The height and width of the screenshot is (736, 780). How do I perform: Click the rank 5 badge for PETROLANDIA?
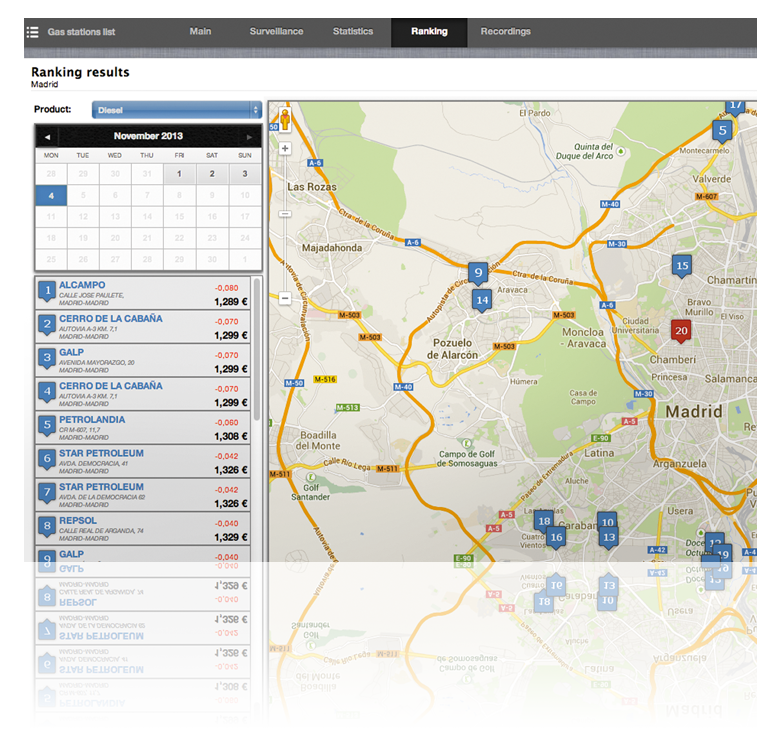point(47,426)
